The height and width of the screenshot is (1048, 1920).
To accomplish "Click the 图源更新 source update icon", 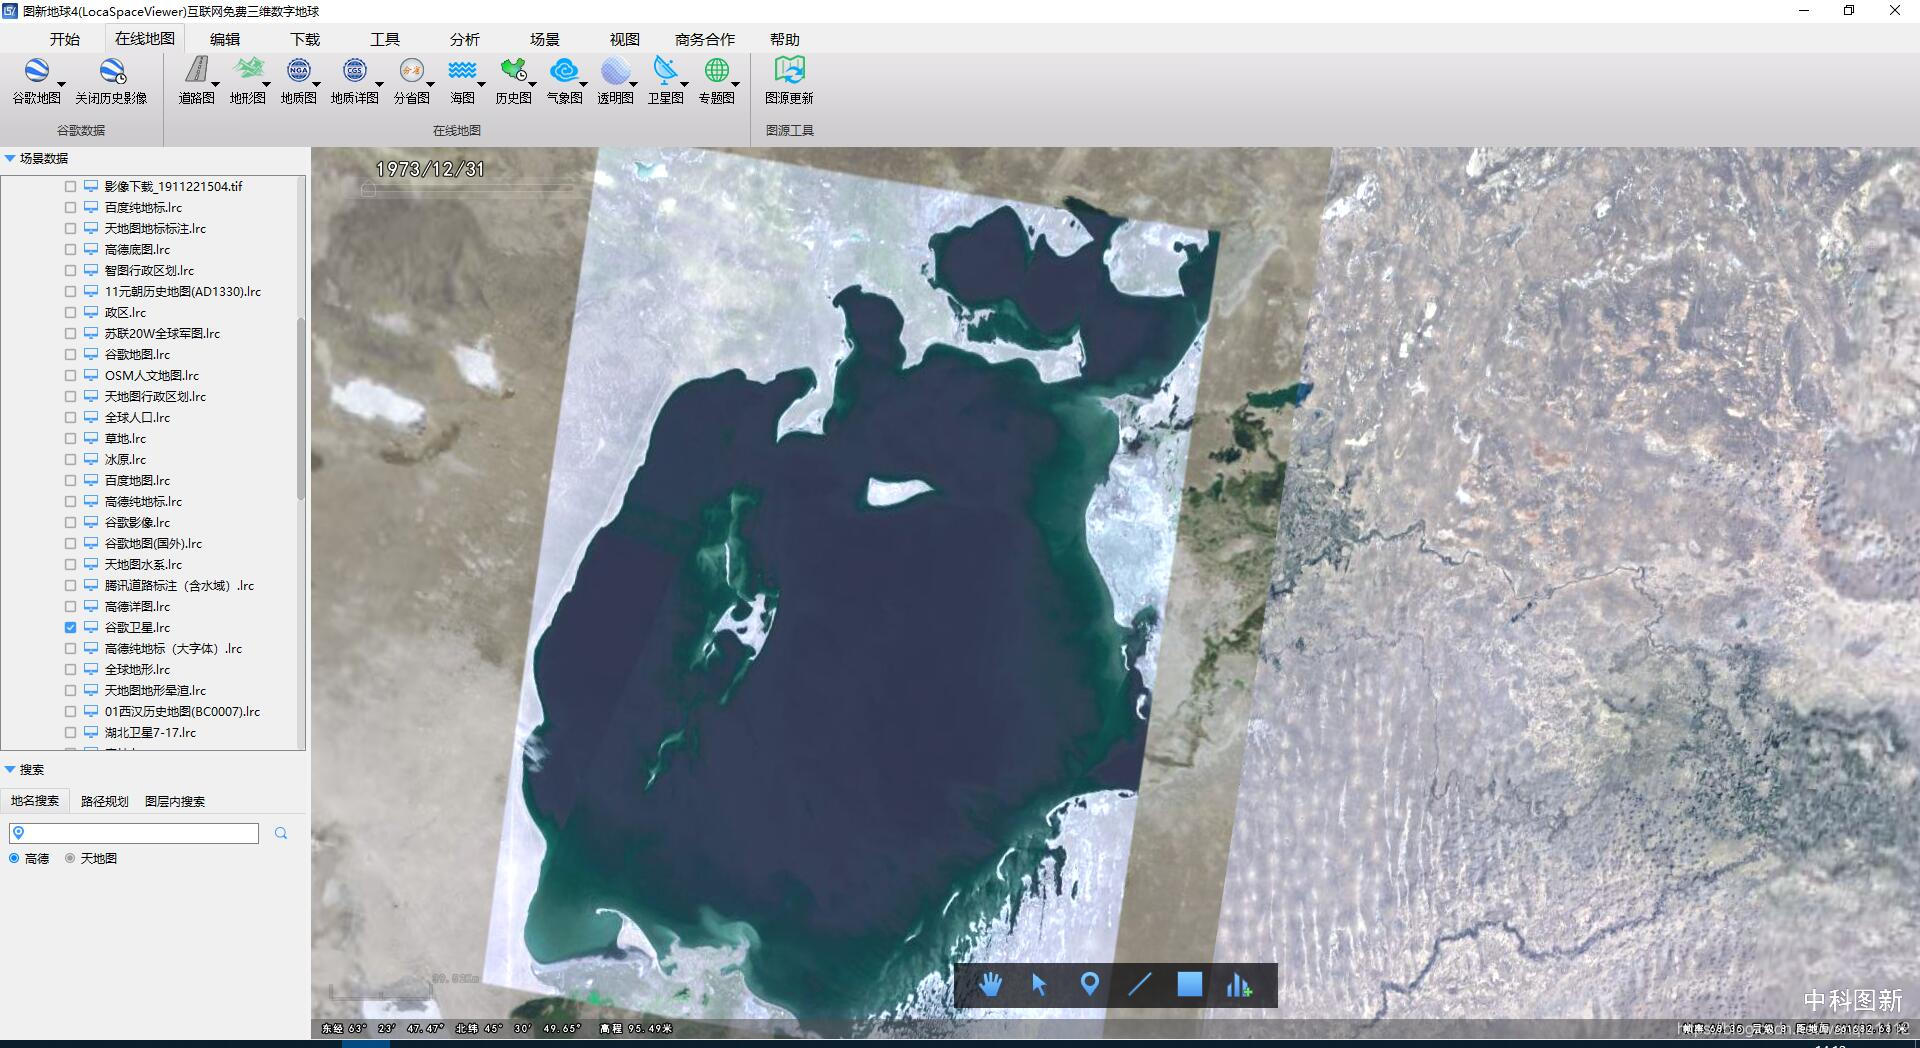I will tap(789, 70).
